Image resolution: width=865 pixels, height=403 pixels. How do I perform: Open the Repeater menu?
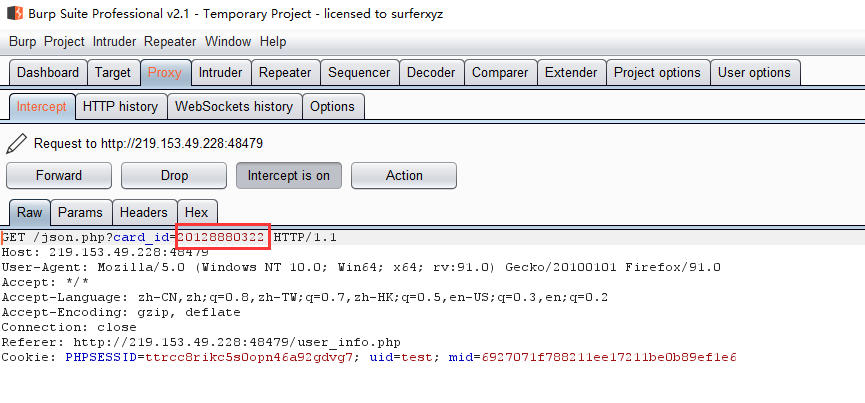click(x=170, y=41)
